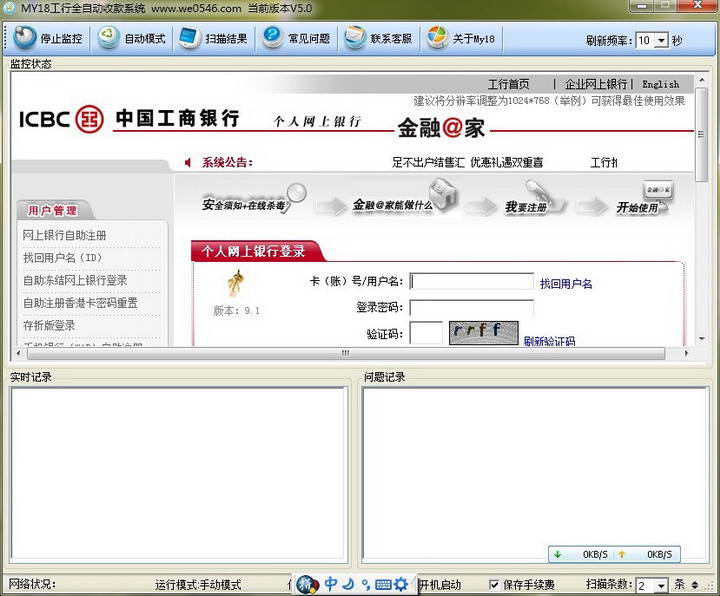720x596 pixels.
Task: Click 网络状况 status label
Action: point(32,585)
